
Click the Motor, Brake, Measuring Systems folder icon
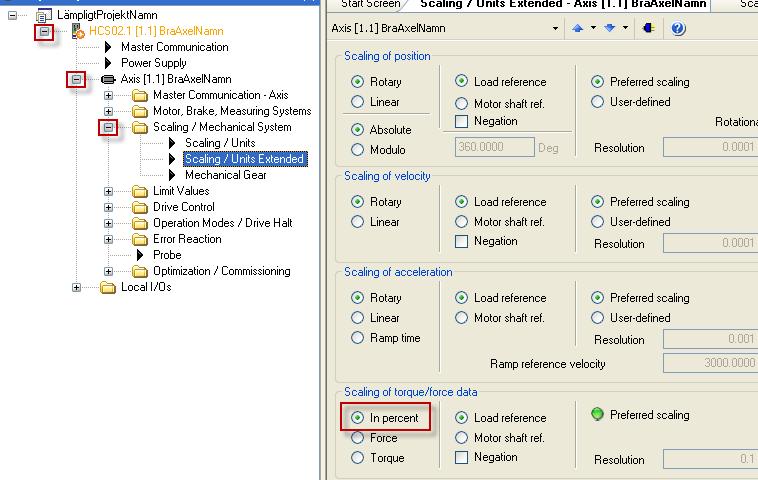[140, 112]
